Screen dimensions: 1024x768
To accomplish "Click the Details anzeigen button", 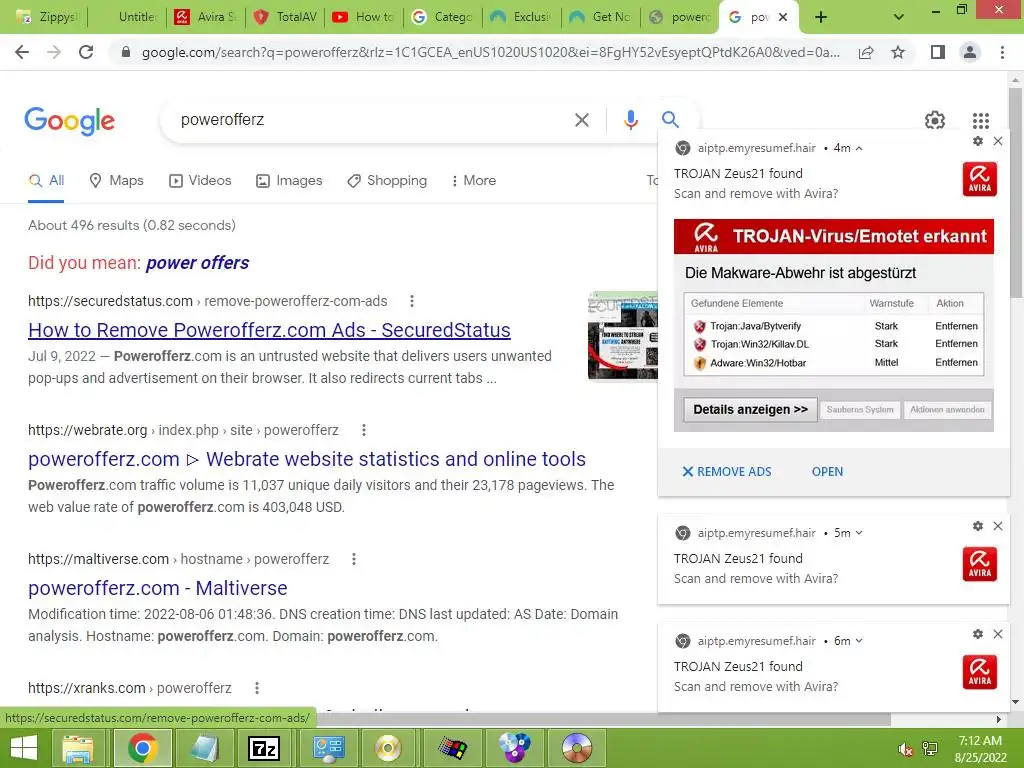I will pos(750,409).
